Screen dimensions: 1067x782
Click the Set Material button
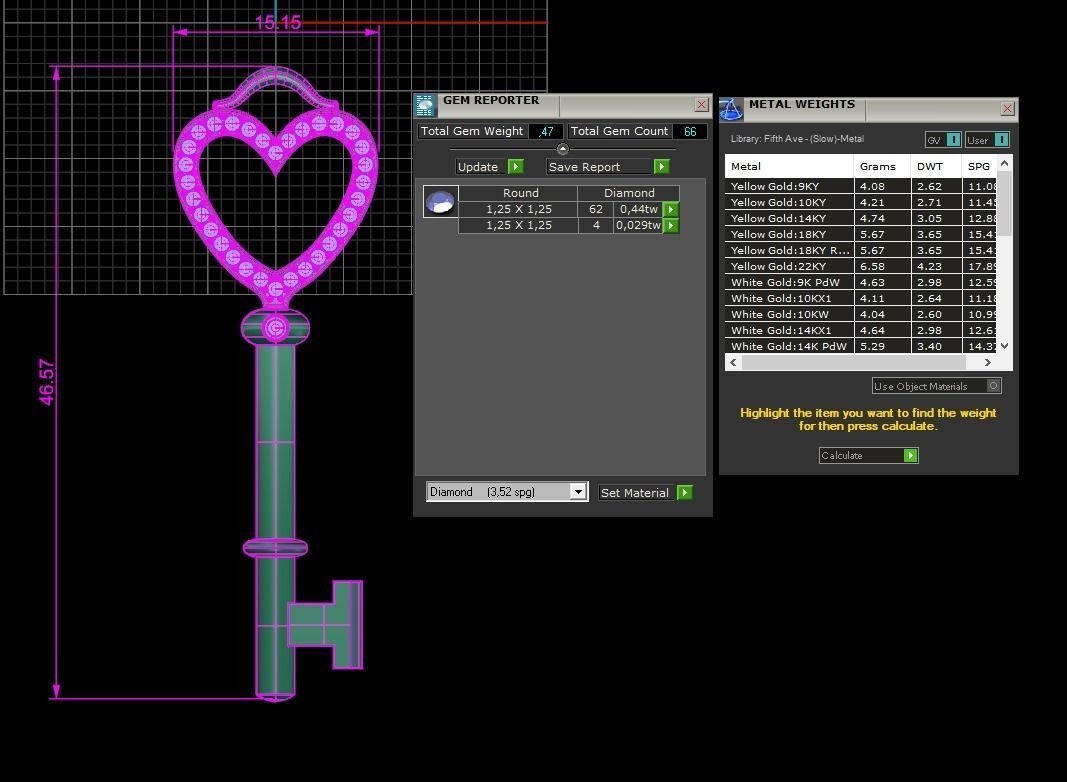point(634,493)
